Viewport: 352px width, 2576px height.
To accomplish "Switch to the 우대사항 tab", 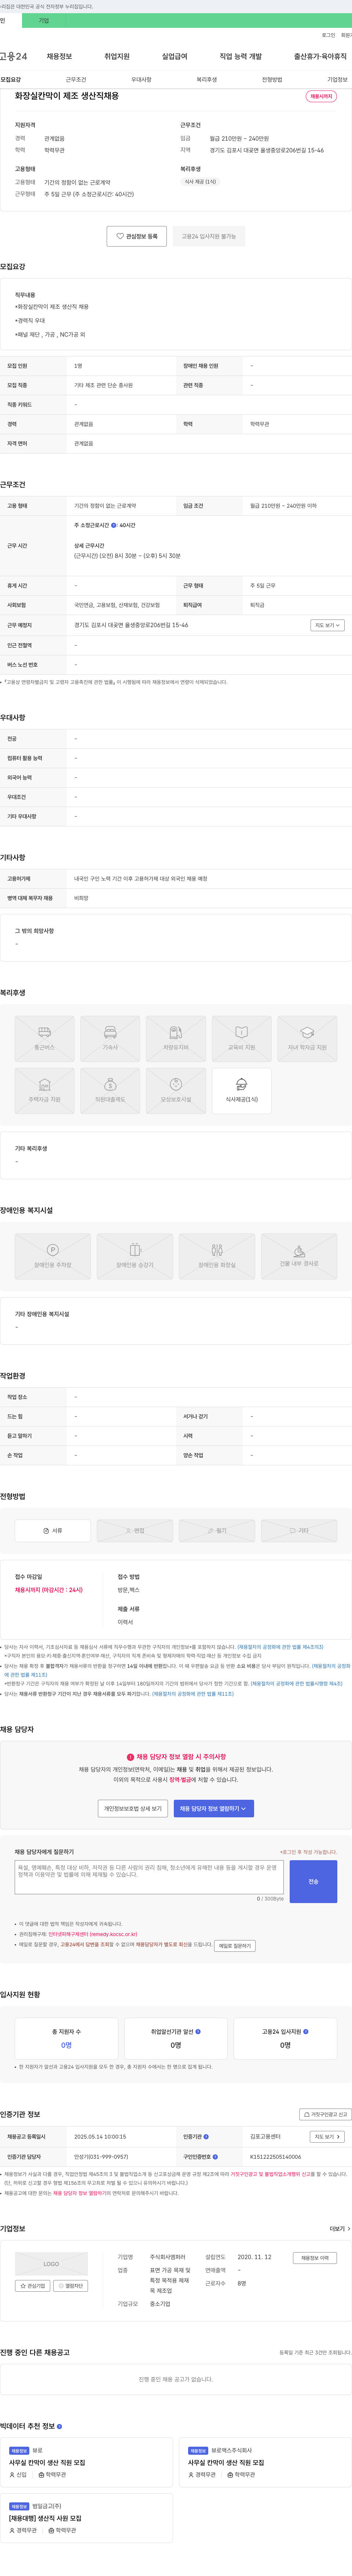I will click(141, 79).
